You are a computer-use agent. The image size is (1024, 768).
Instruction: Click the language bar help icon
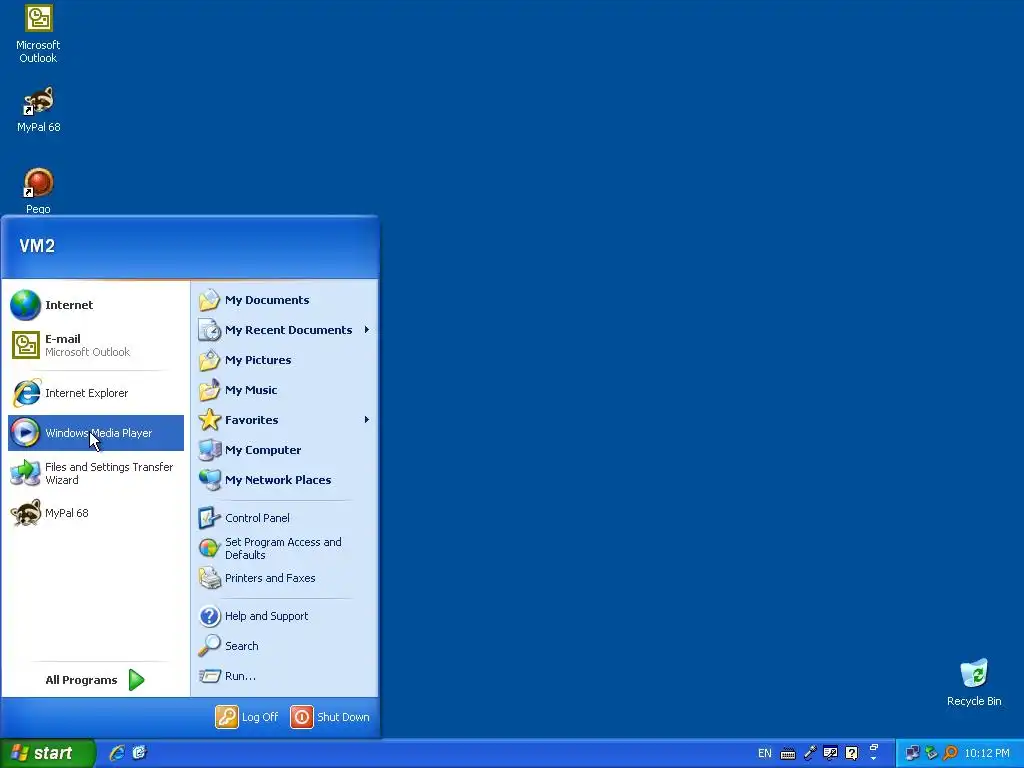(x=852, y=753)
